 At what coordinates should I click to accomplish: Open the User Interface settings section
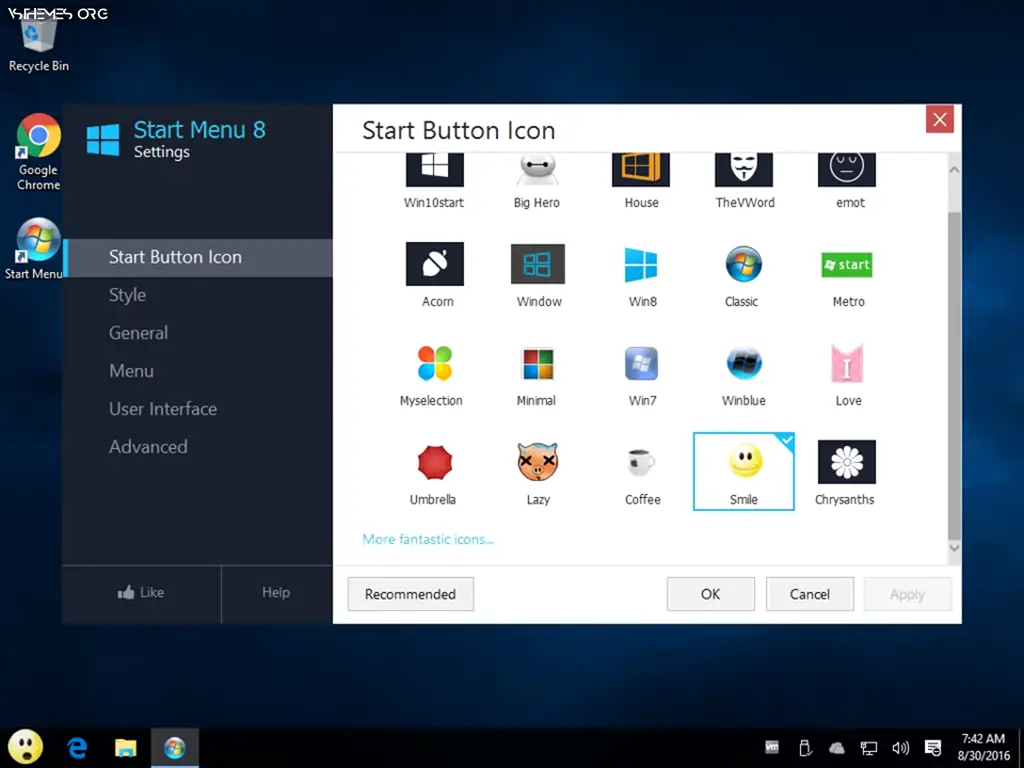point(163,409)
